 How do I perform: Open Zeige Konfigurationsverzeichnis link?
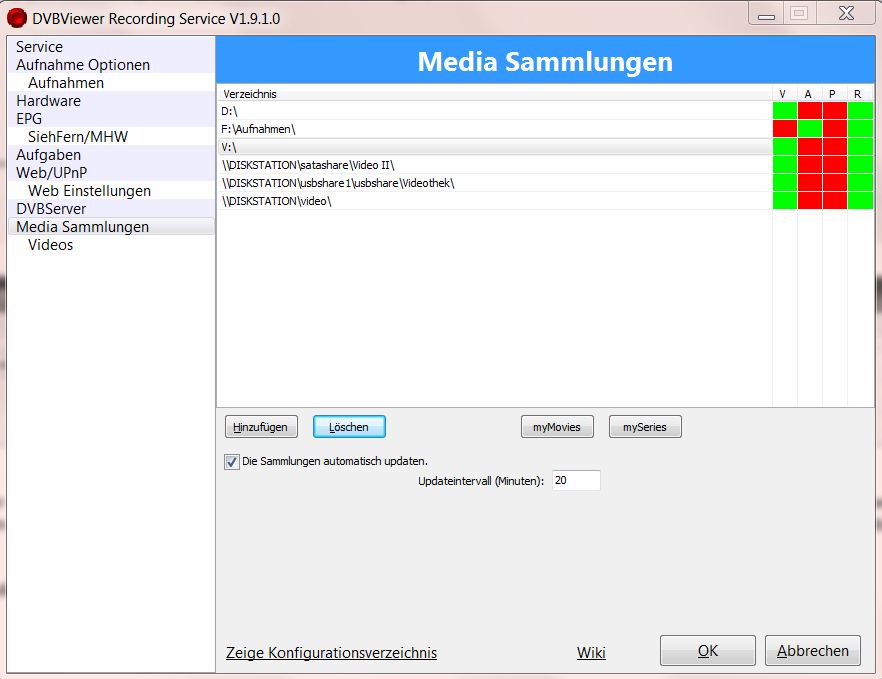tap(331, 653)
